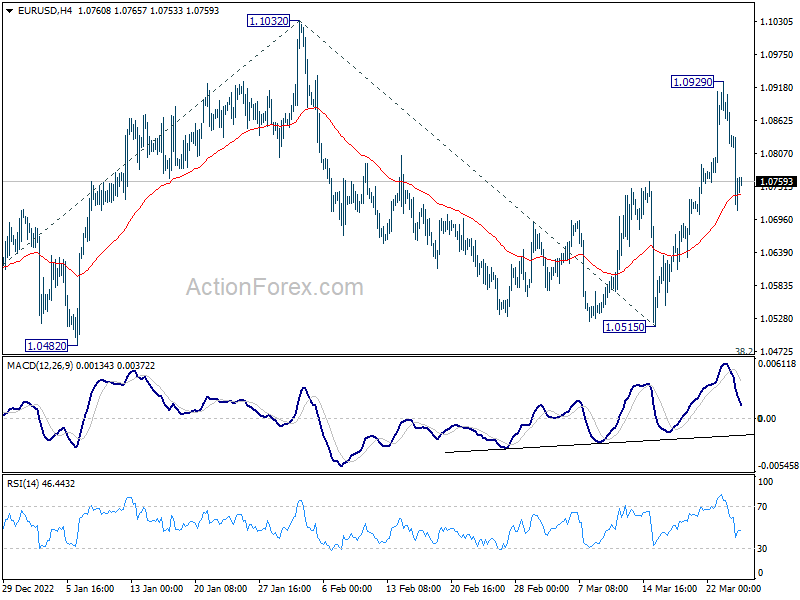Click the EURUSD,H4 chart title text
The image size is (800, 600).
tap(45, 11)
